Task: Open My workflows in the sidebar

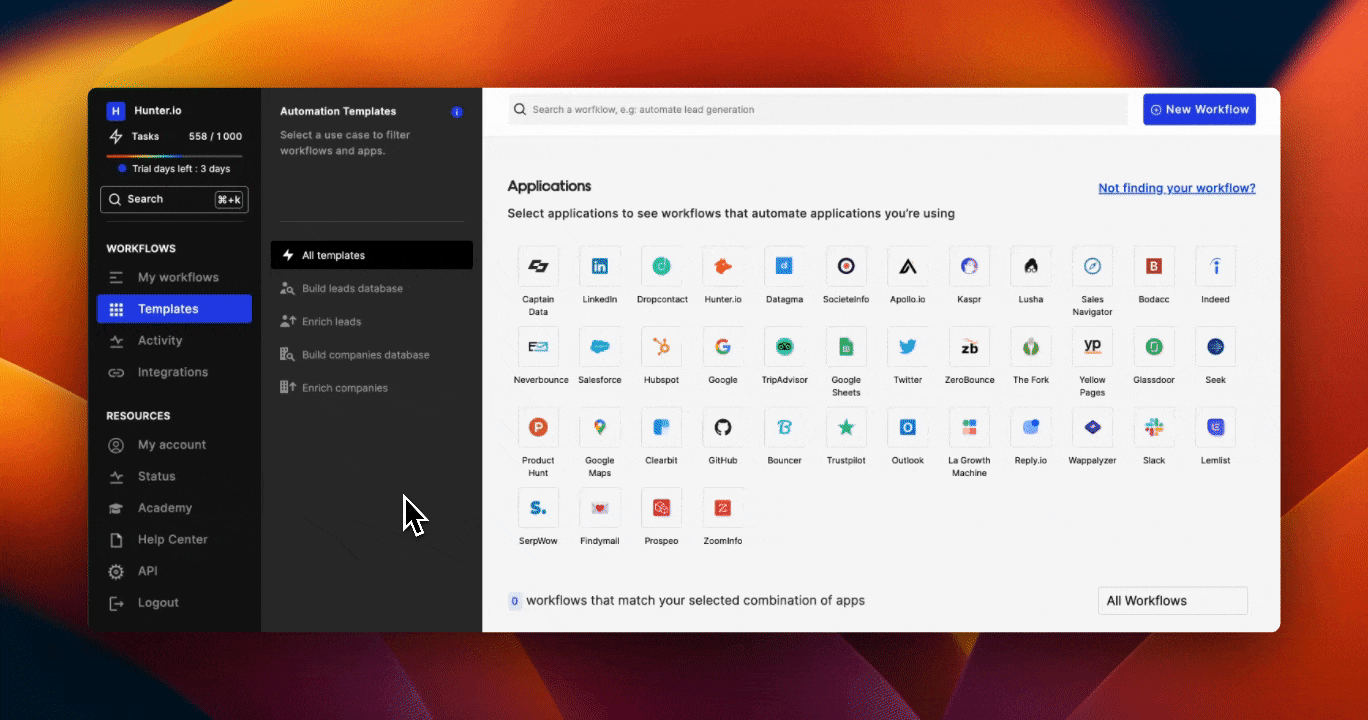Action: 174,278
